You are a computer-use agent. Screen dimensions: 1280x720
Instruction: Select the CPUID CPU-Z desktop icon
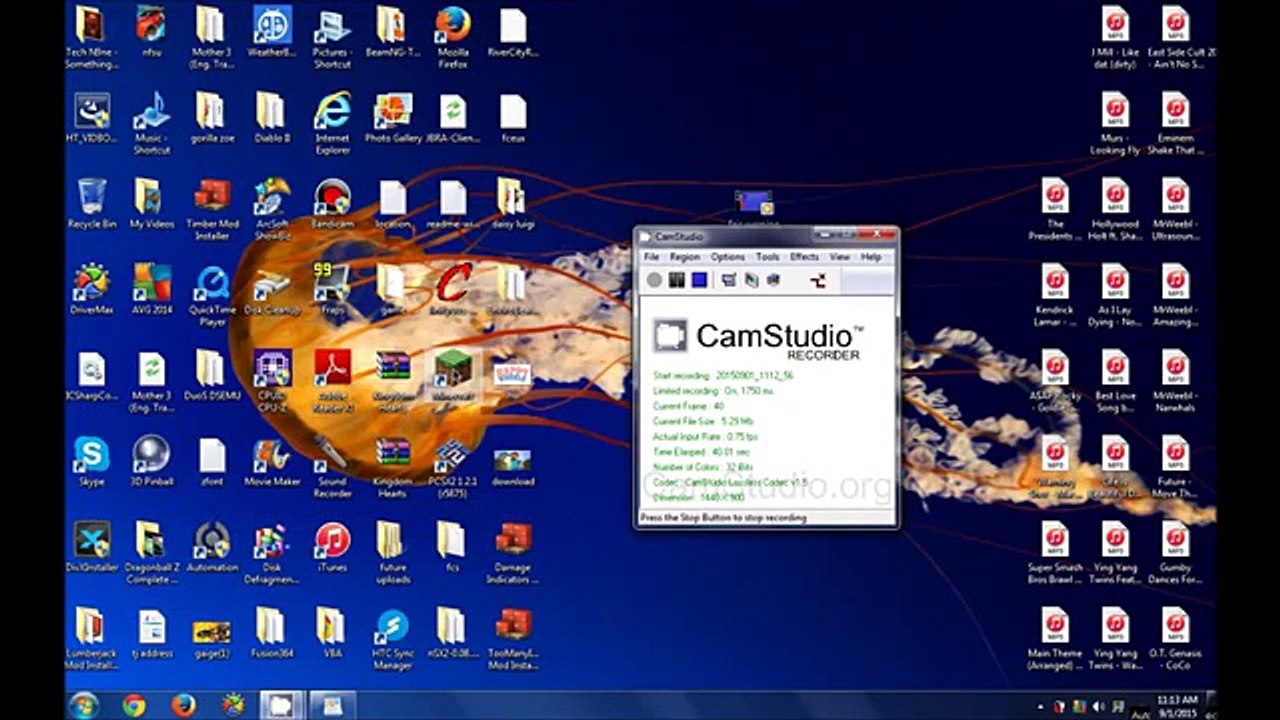pyautogui.click(x=272, y=382)
